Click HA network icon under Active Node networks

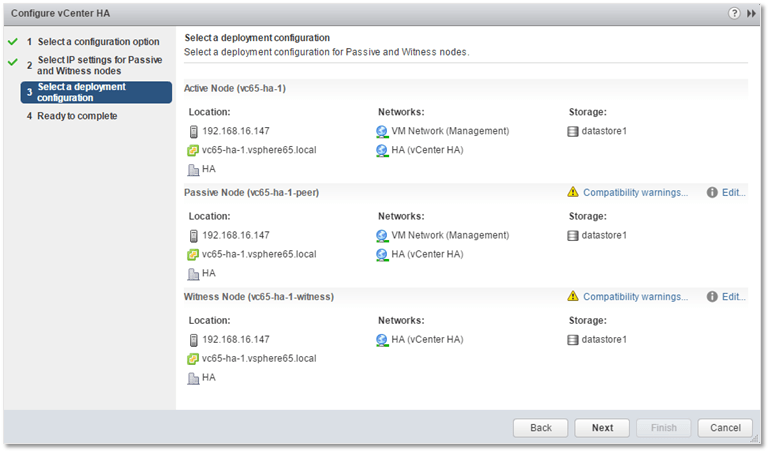click(x=382, y=150)
